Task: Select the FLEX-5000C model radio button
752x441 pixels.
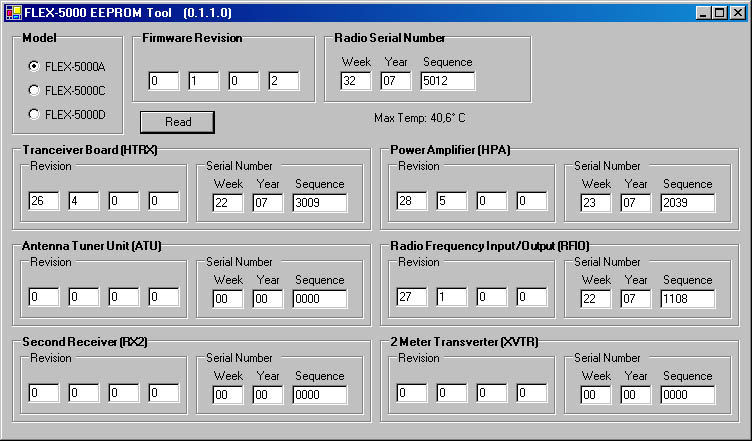Action: pyautogui.click(x=67, y=91)
